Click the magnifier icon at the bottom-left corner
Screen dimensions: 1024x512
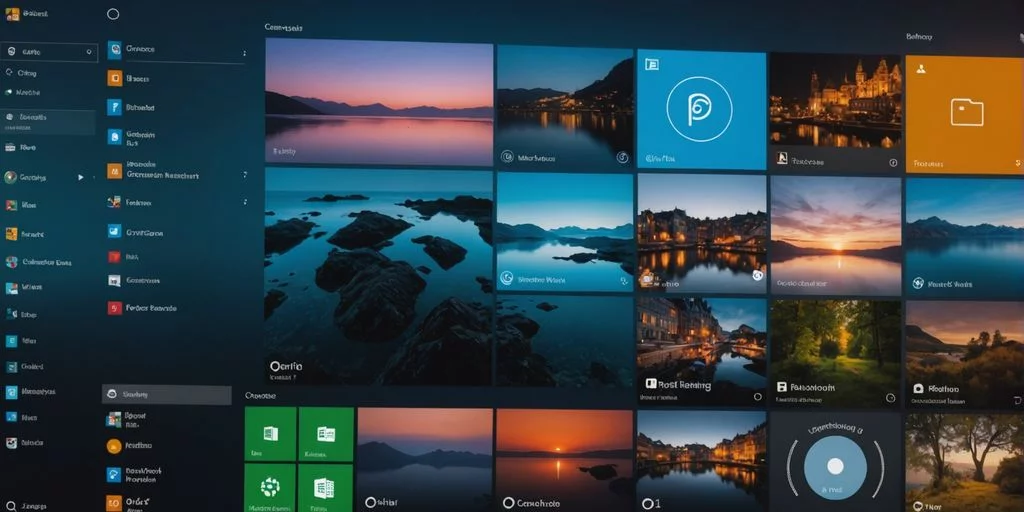pyautogui.click(x=10, y=505)
